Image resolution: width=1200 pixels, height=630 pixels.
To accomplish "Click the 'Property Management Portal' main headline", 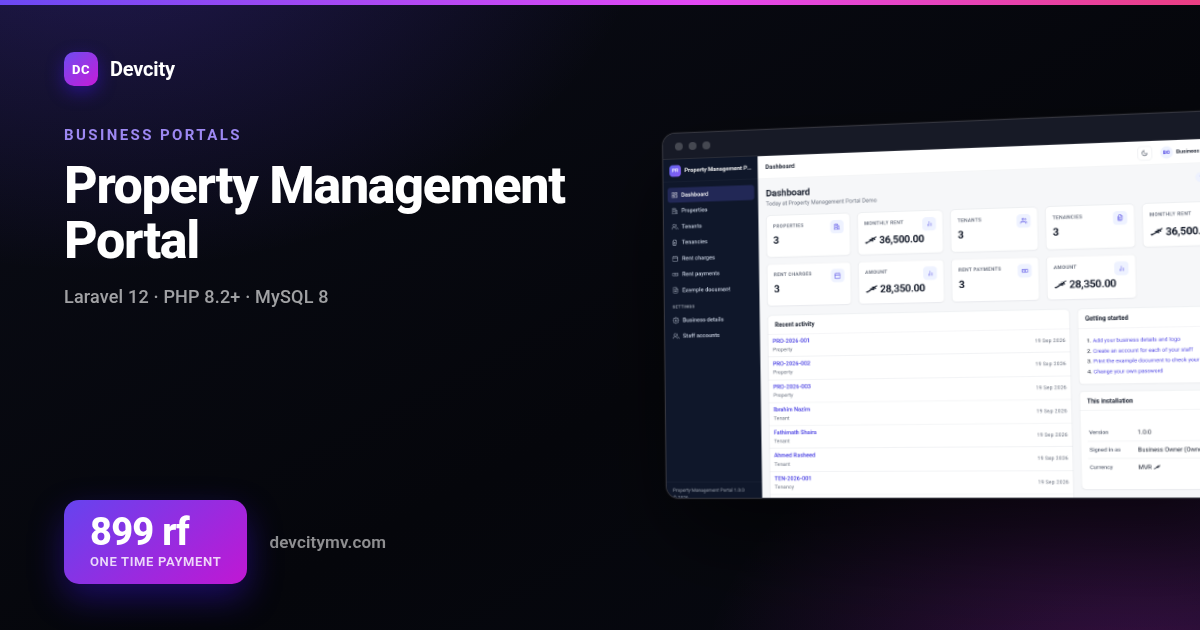I will pos(315,213).
